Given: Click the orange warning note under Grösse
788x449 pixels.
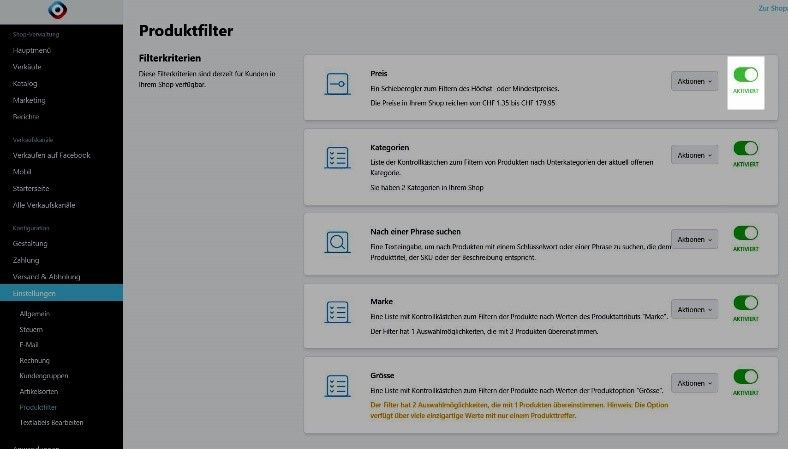Looking at the screenshot, I should pyautogui.click(x=519, y=410).
